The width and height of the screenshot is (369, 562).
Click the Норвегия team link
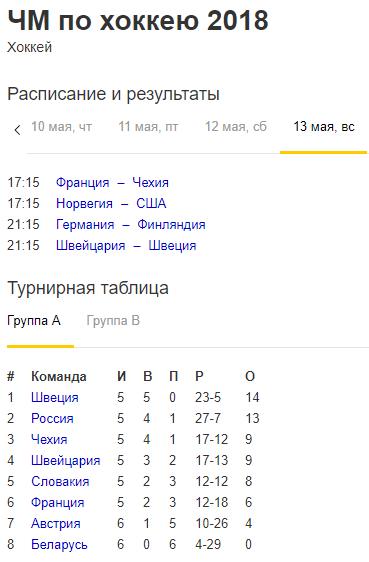click(x=85, y=204)
